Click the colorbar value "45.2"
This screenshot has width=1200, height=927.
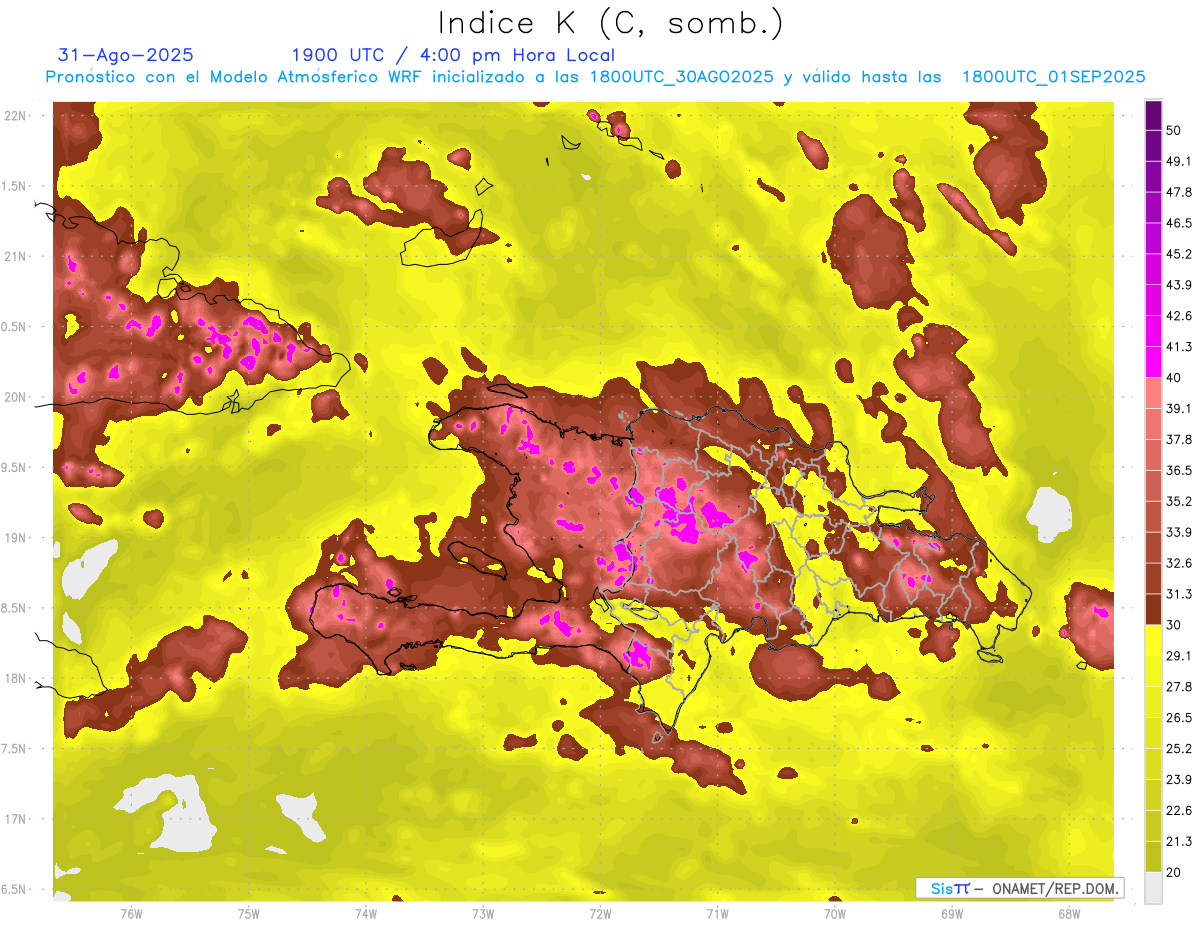pos(1179,254)
